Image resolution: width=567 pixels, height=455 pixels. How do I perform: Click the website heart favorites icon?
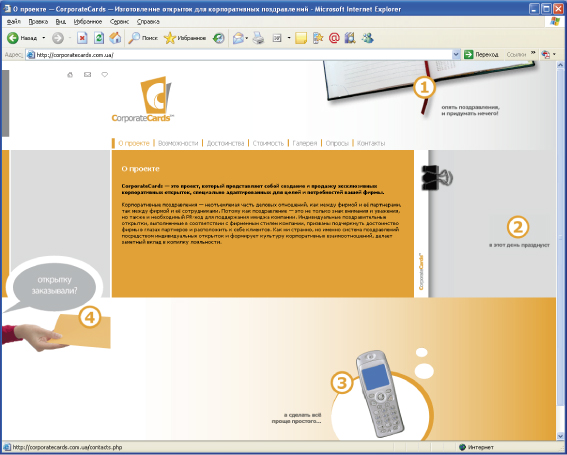tap(105, 75)
